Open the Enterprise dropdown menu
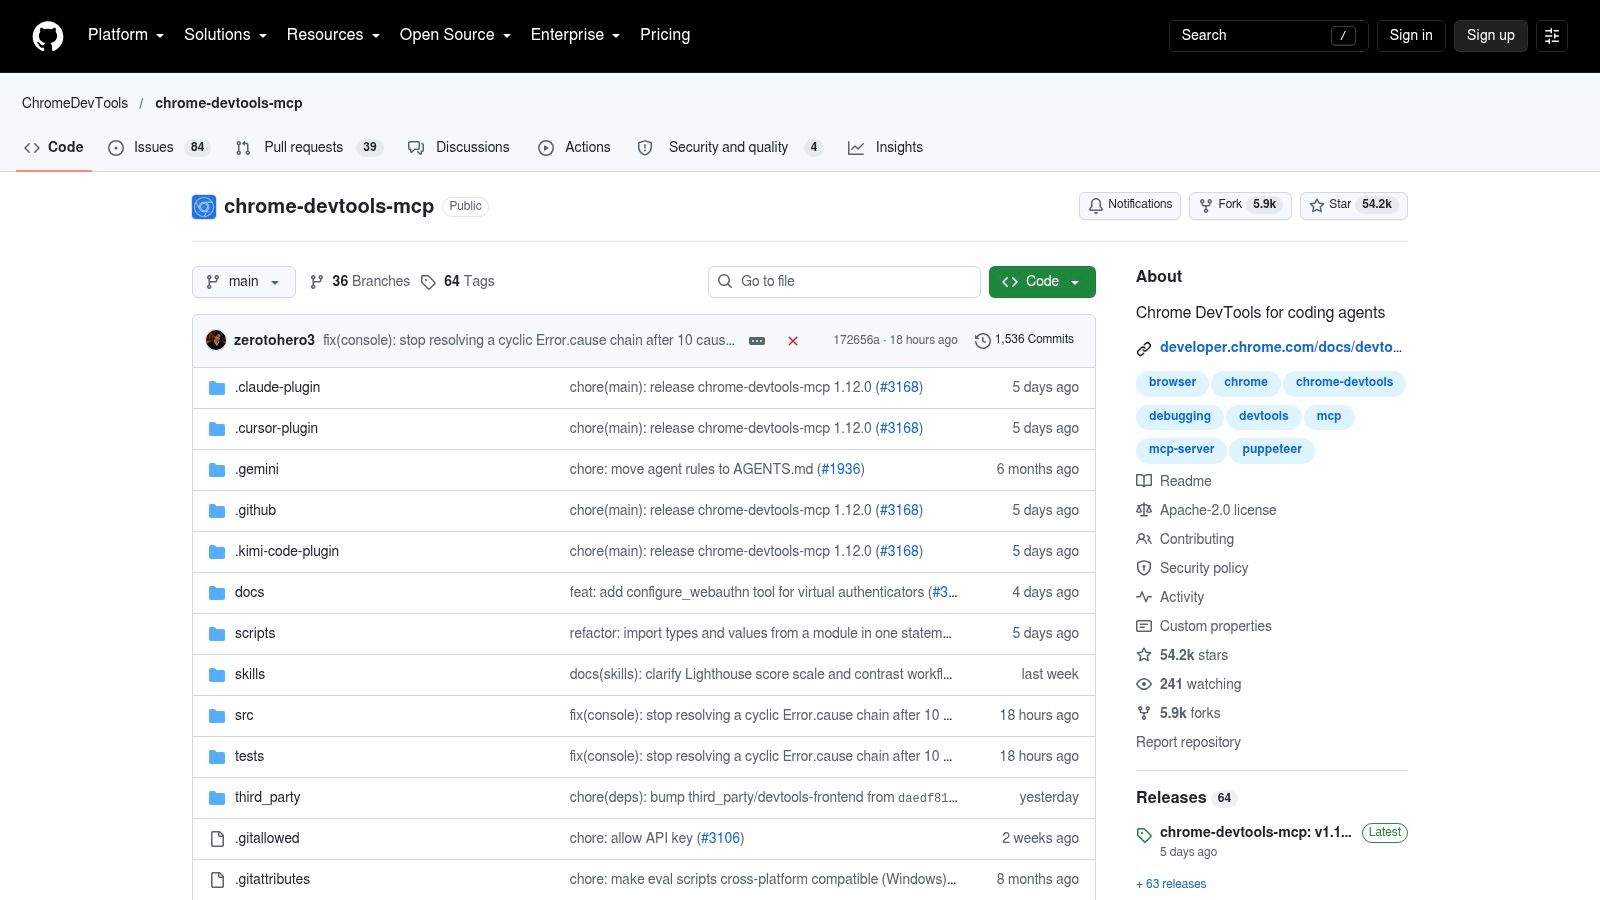Screen dimensions: 1600x900 pyautogui.click(x=575, y=35)
